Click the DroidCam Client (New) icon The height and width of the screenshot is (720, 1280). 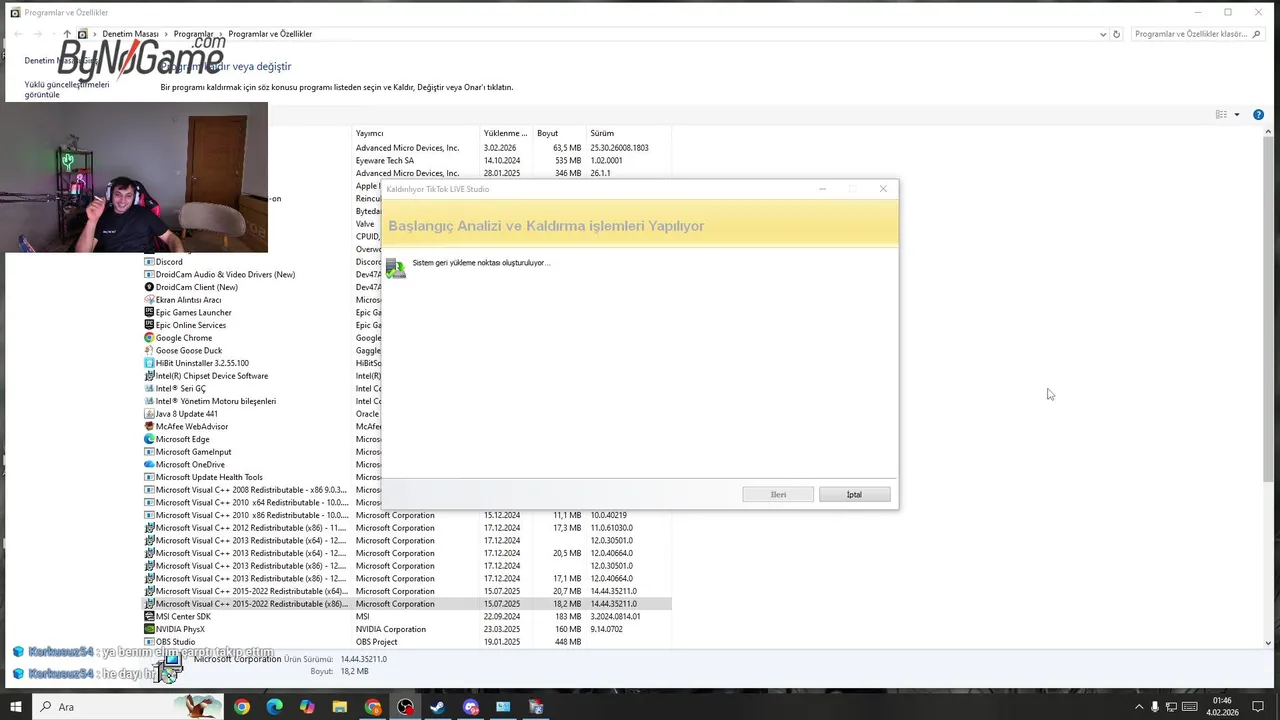point(149,287)
